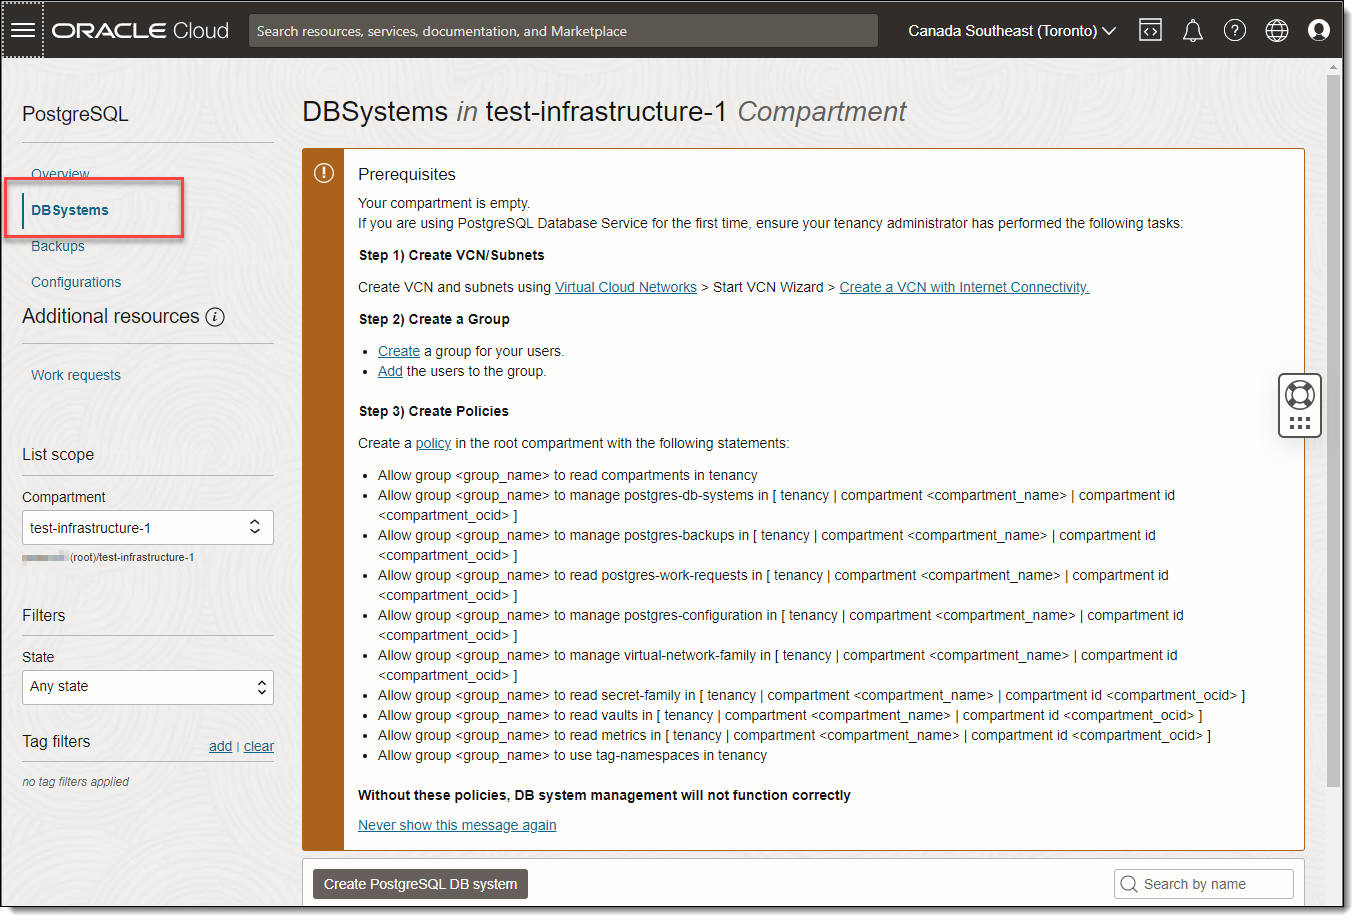Open Work requests under Additional resources
The width and height of the screenshot is (1359, 922).
pos(76,375)
